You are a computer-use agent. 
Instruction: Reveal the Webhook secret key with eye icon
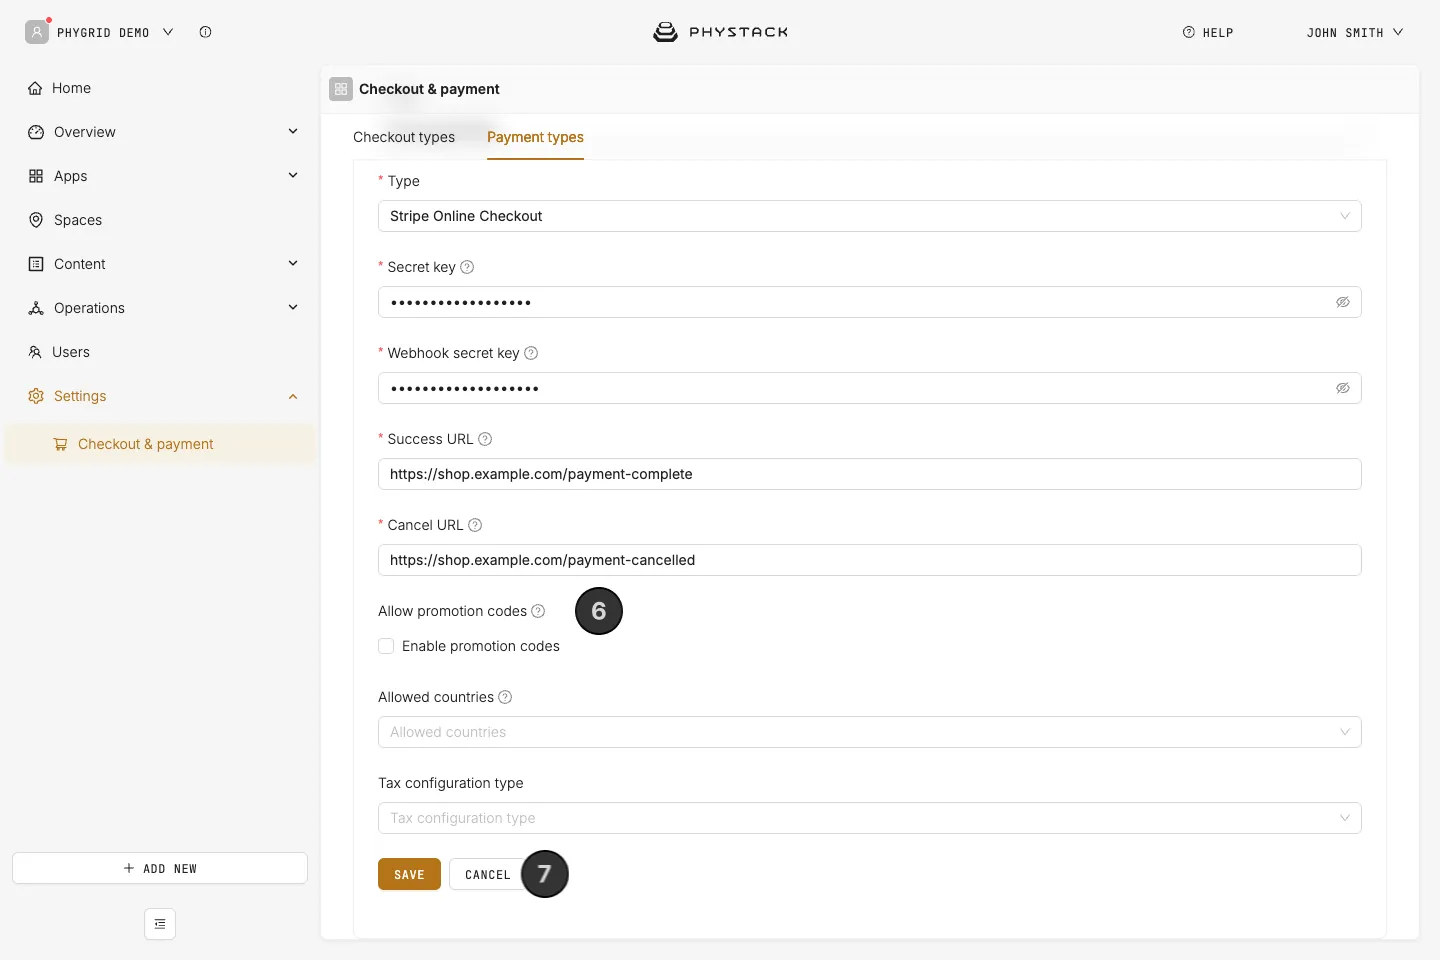[x=1343, y=388]
